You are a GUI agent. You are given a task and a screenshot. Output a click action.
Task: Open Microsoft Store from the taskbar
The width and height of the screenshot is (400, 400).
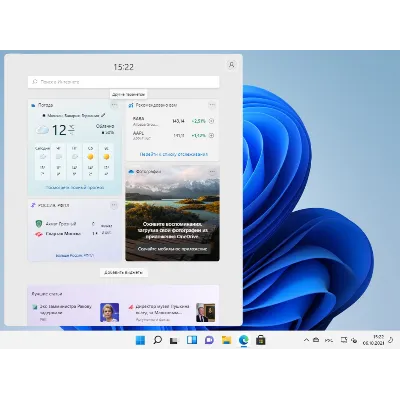(261, 340)
